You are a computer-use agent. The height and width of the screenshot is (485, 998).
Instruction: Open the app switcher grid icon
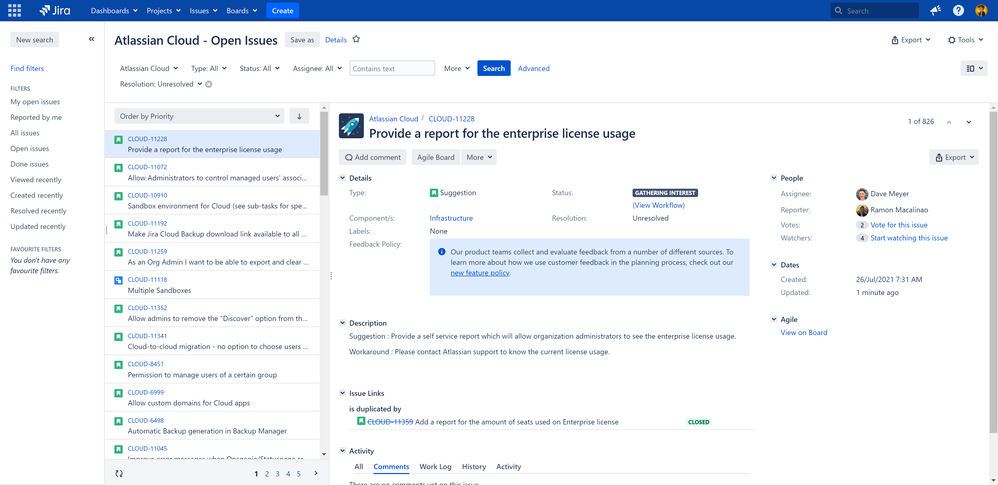tap(14, 10)
